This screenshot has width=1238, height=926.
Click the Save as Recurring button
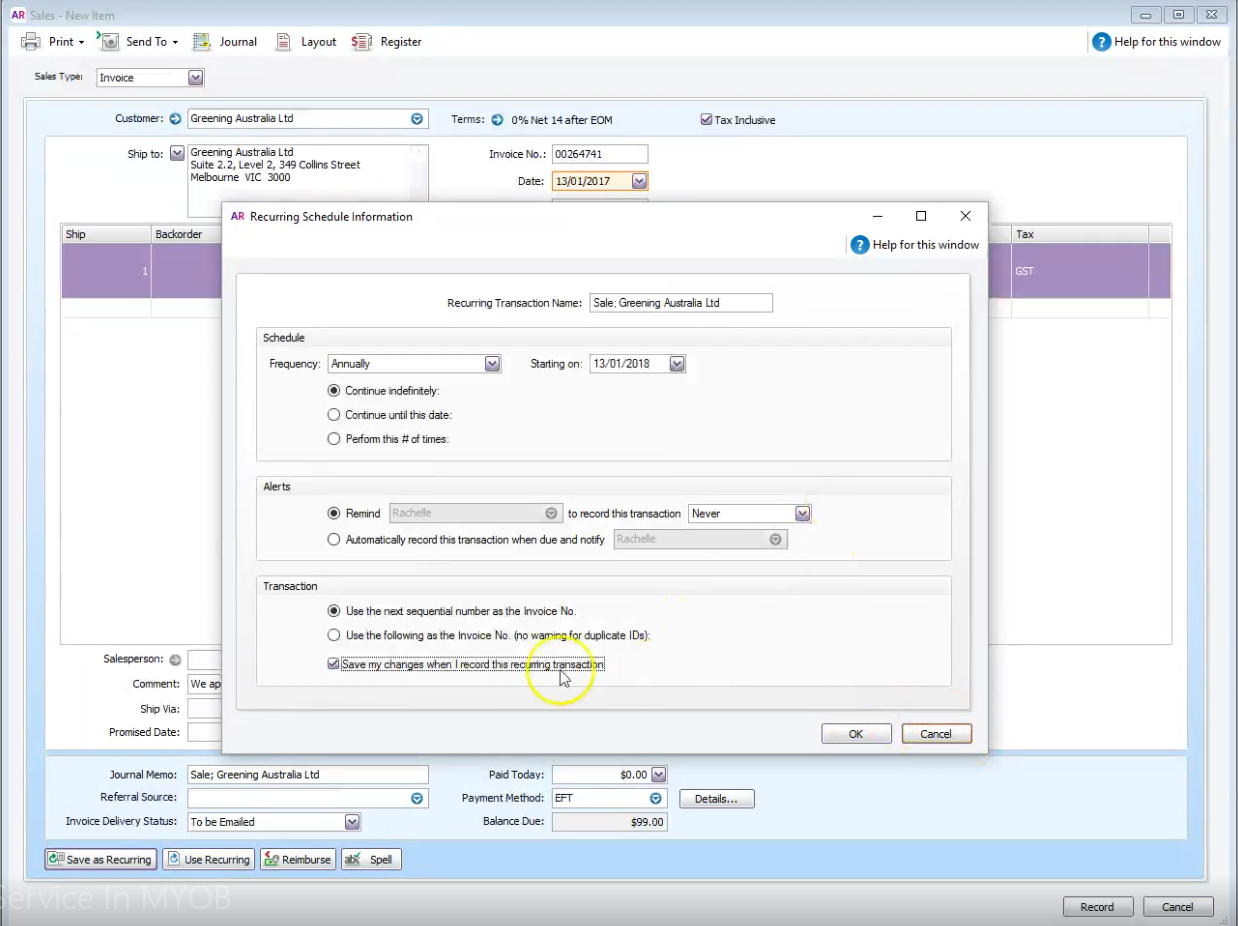(x=100, y=859)
